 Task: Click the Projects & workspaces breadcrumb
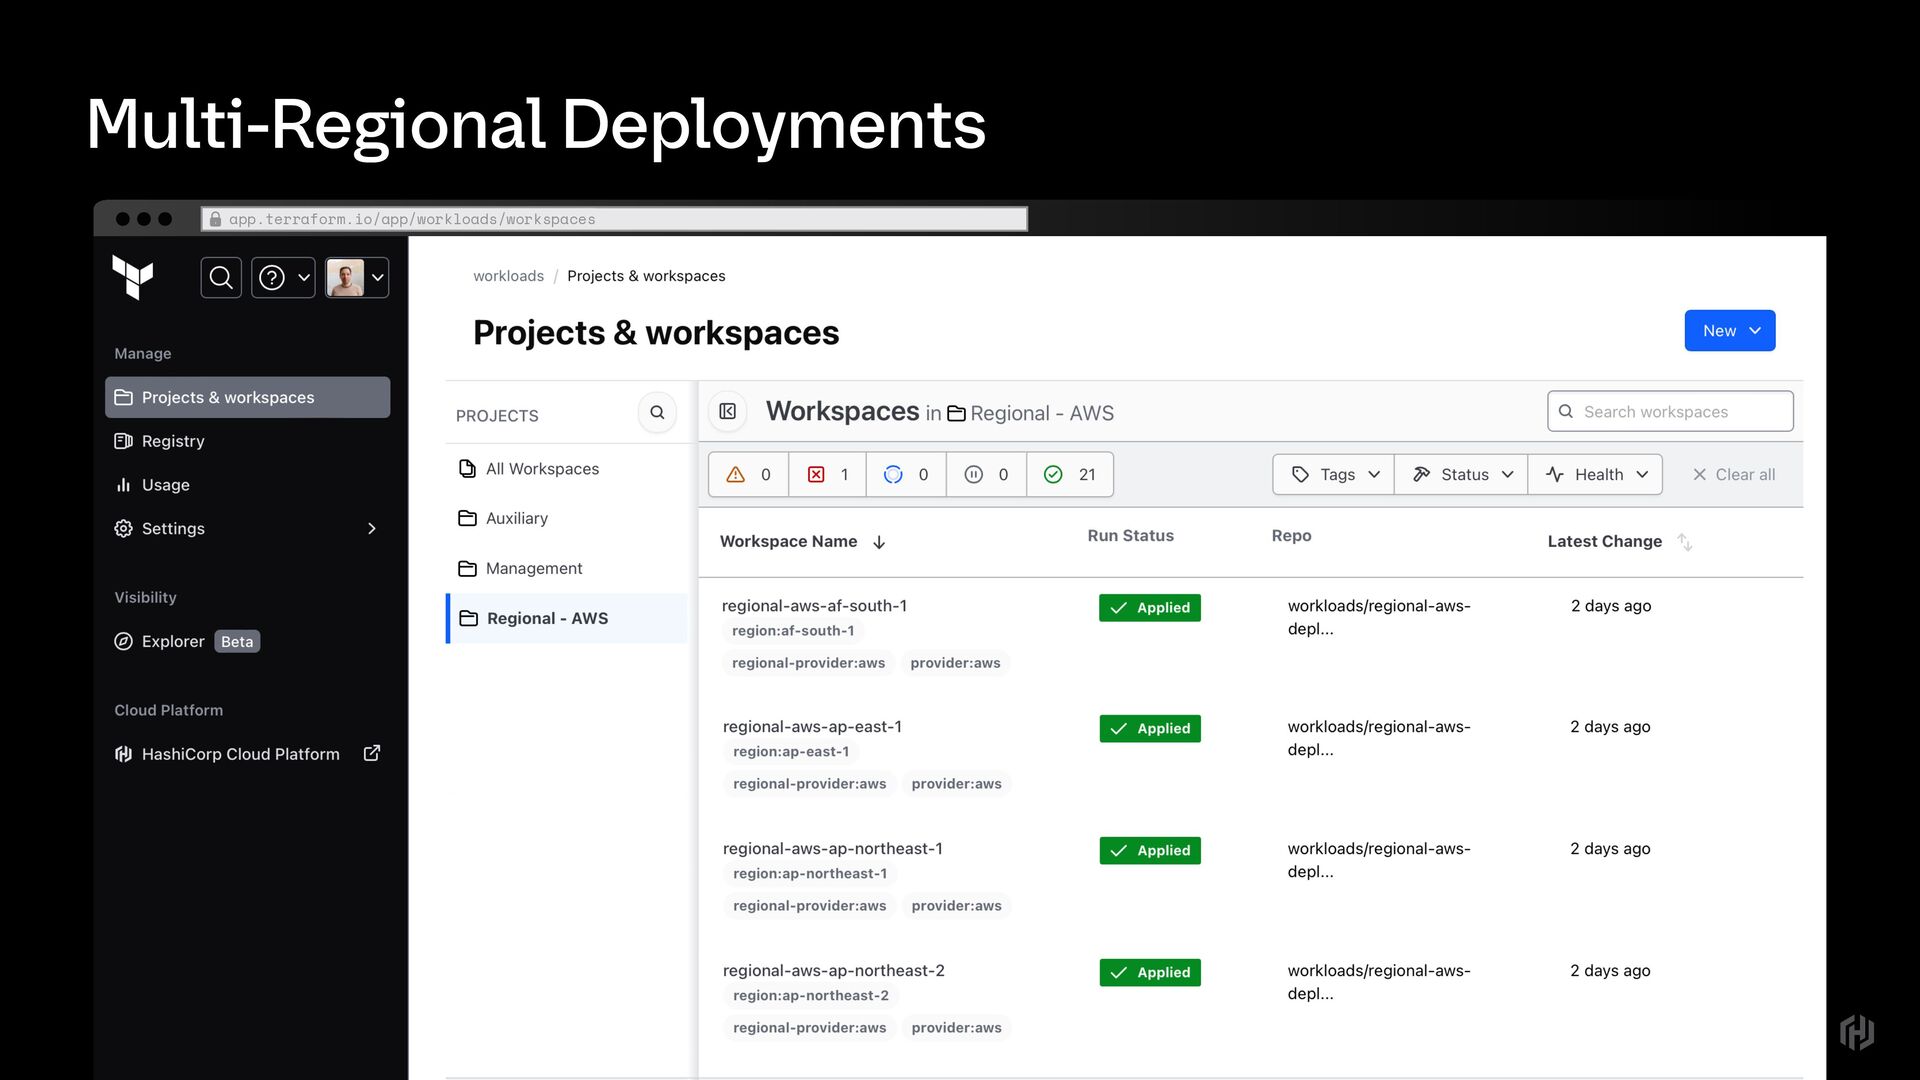pyautogui.click(x=646, y=276)
